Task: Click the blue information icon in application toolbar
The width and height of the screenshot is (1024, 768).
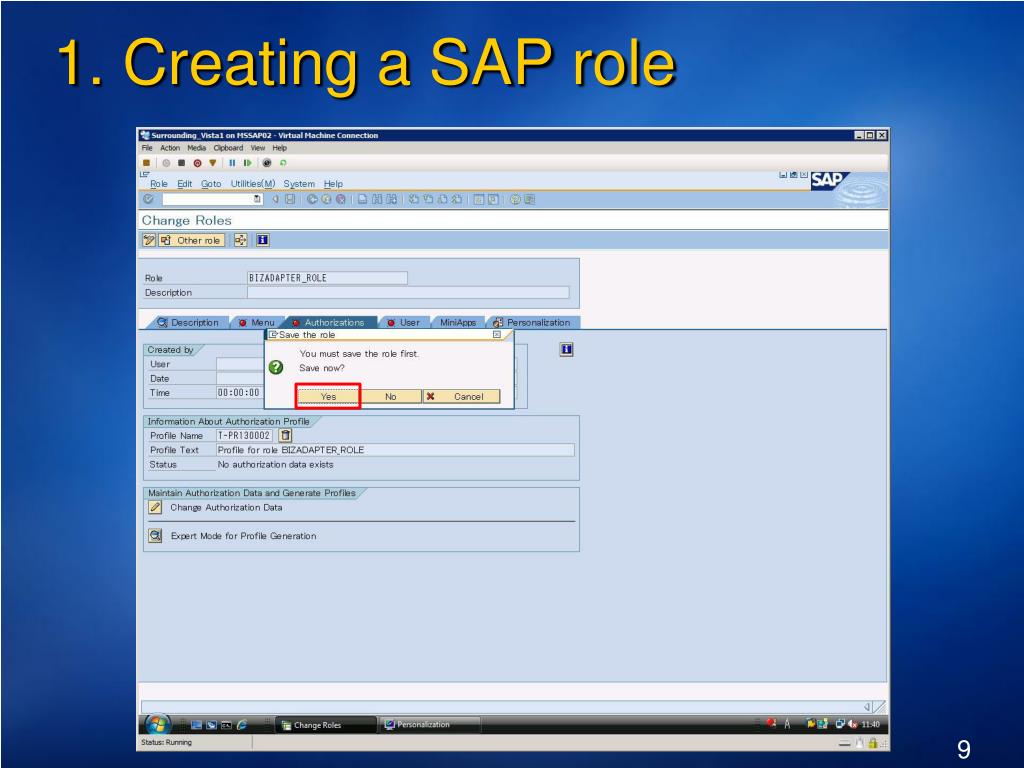Action: pos(263,240)
